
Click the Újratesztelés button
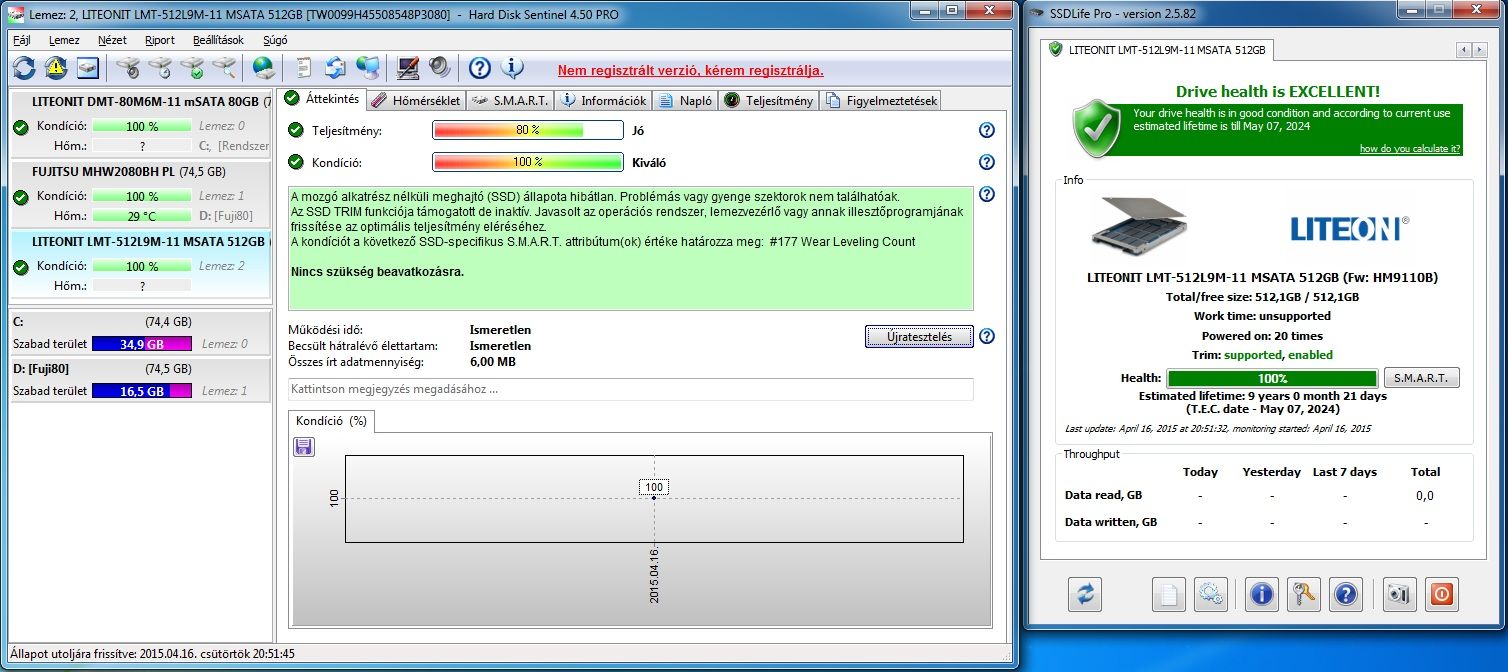pos(918,337)
